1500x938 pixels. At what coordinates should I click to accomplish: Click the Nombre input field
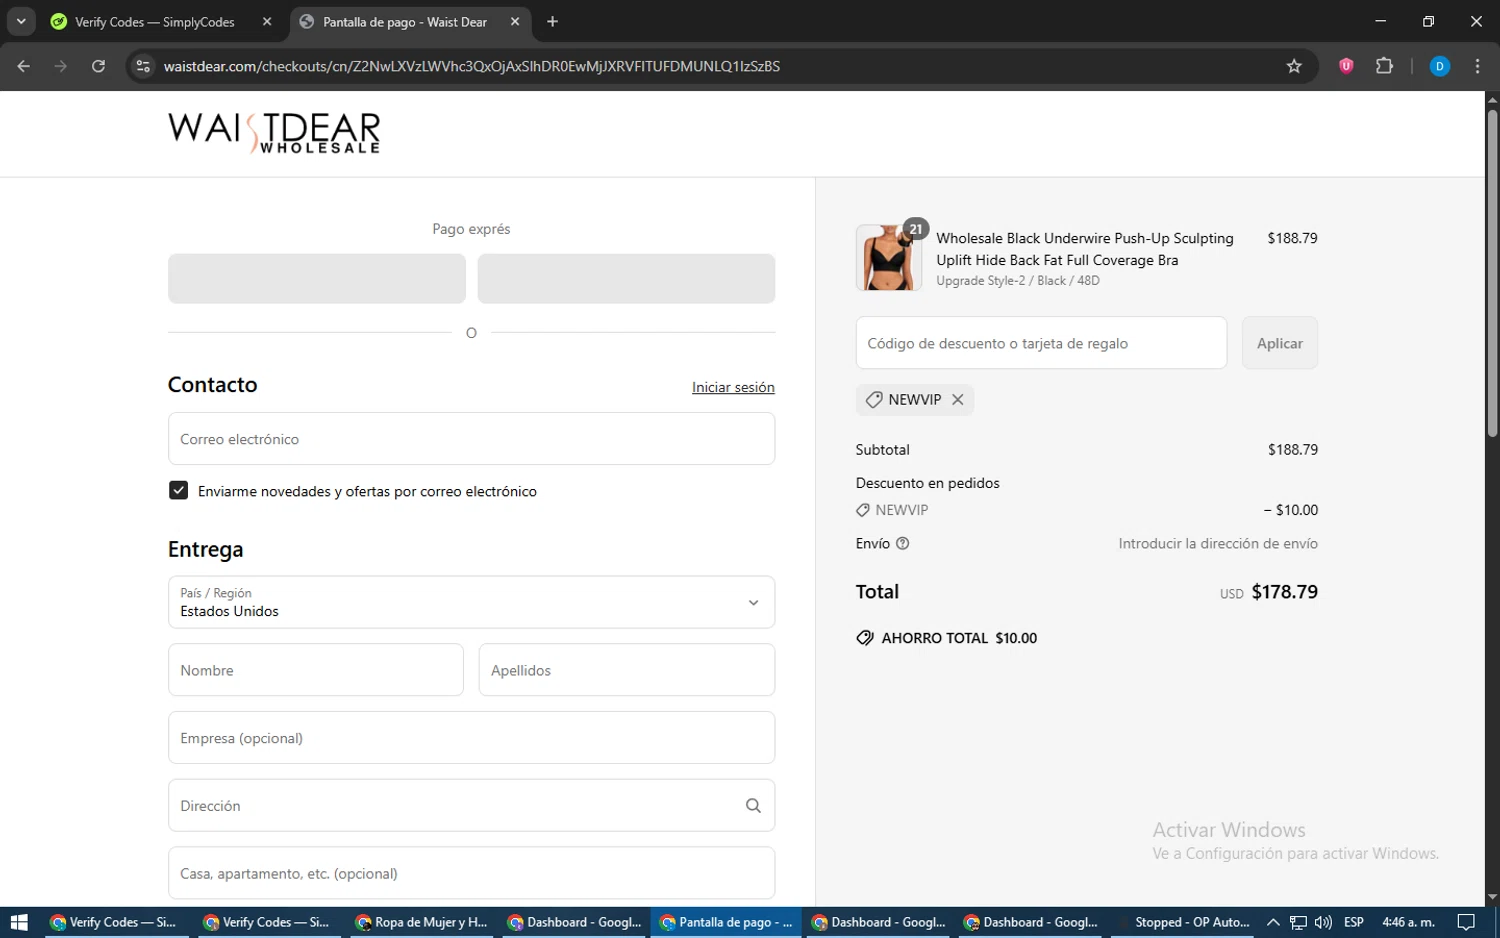[x=316, y=670]
